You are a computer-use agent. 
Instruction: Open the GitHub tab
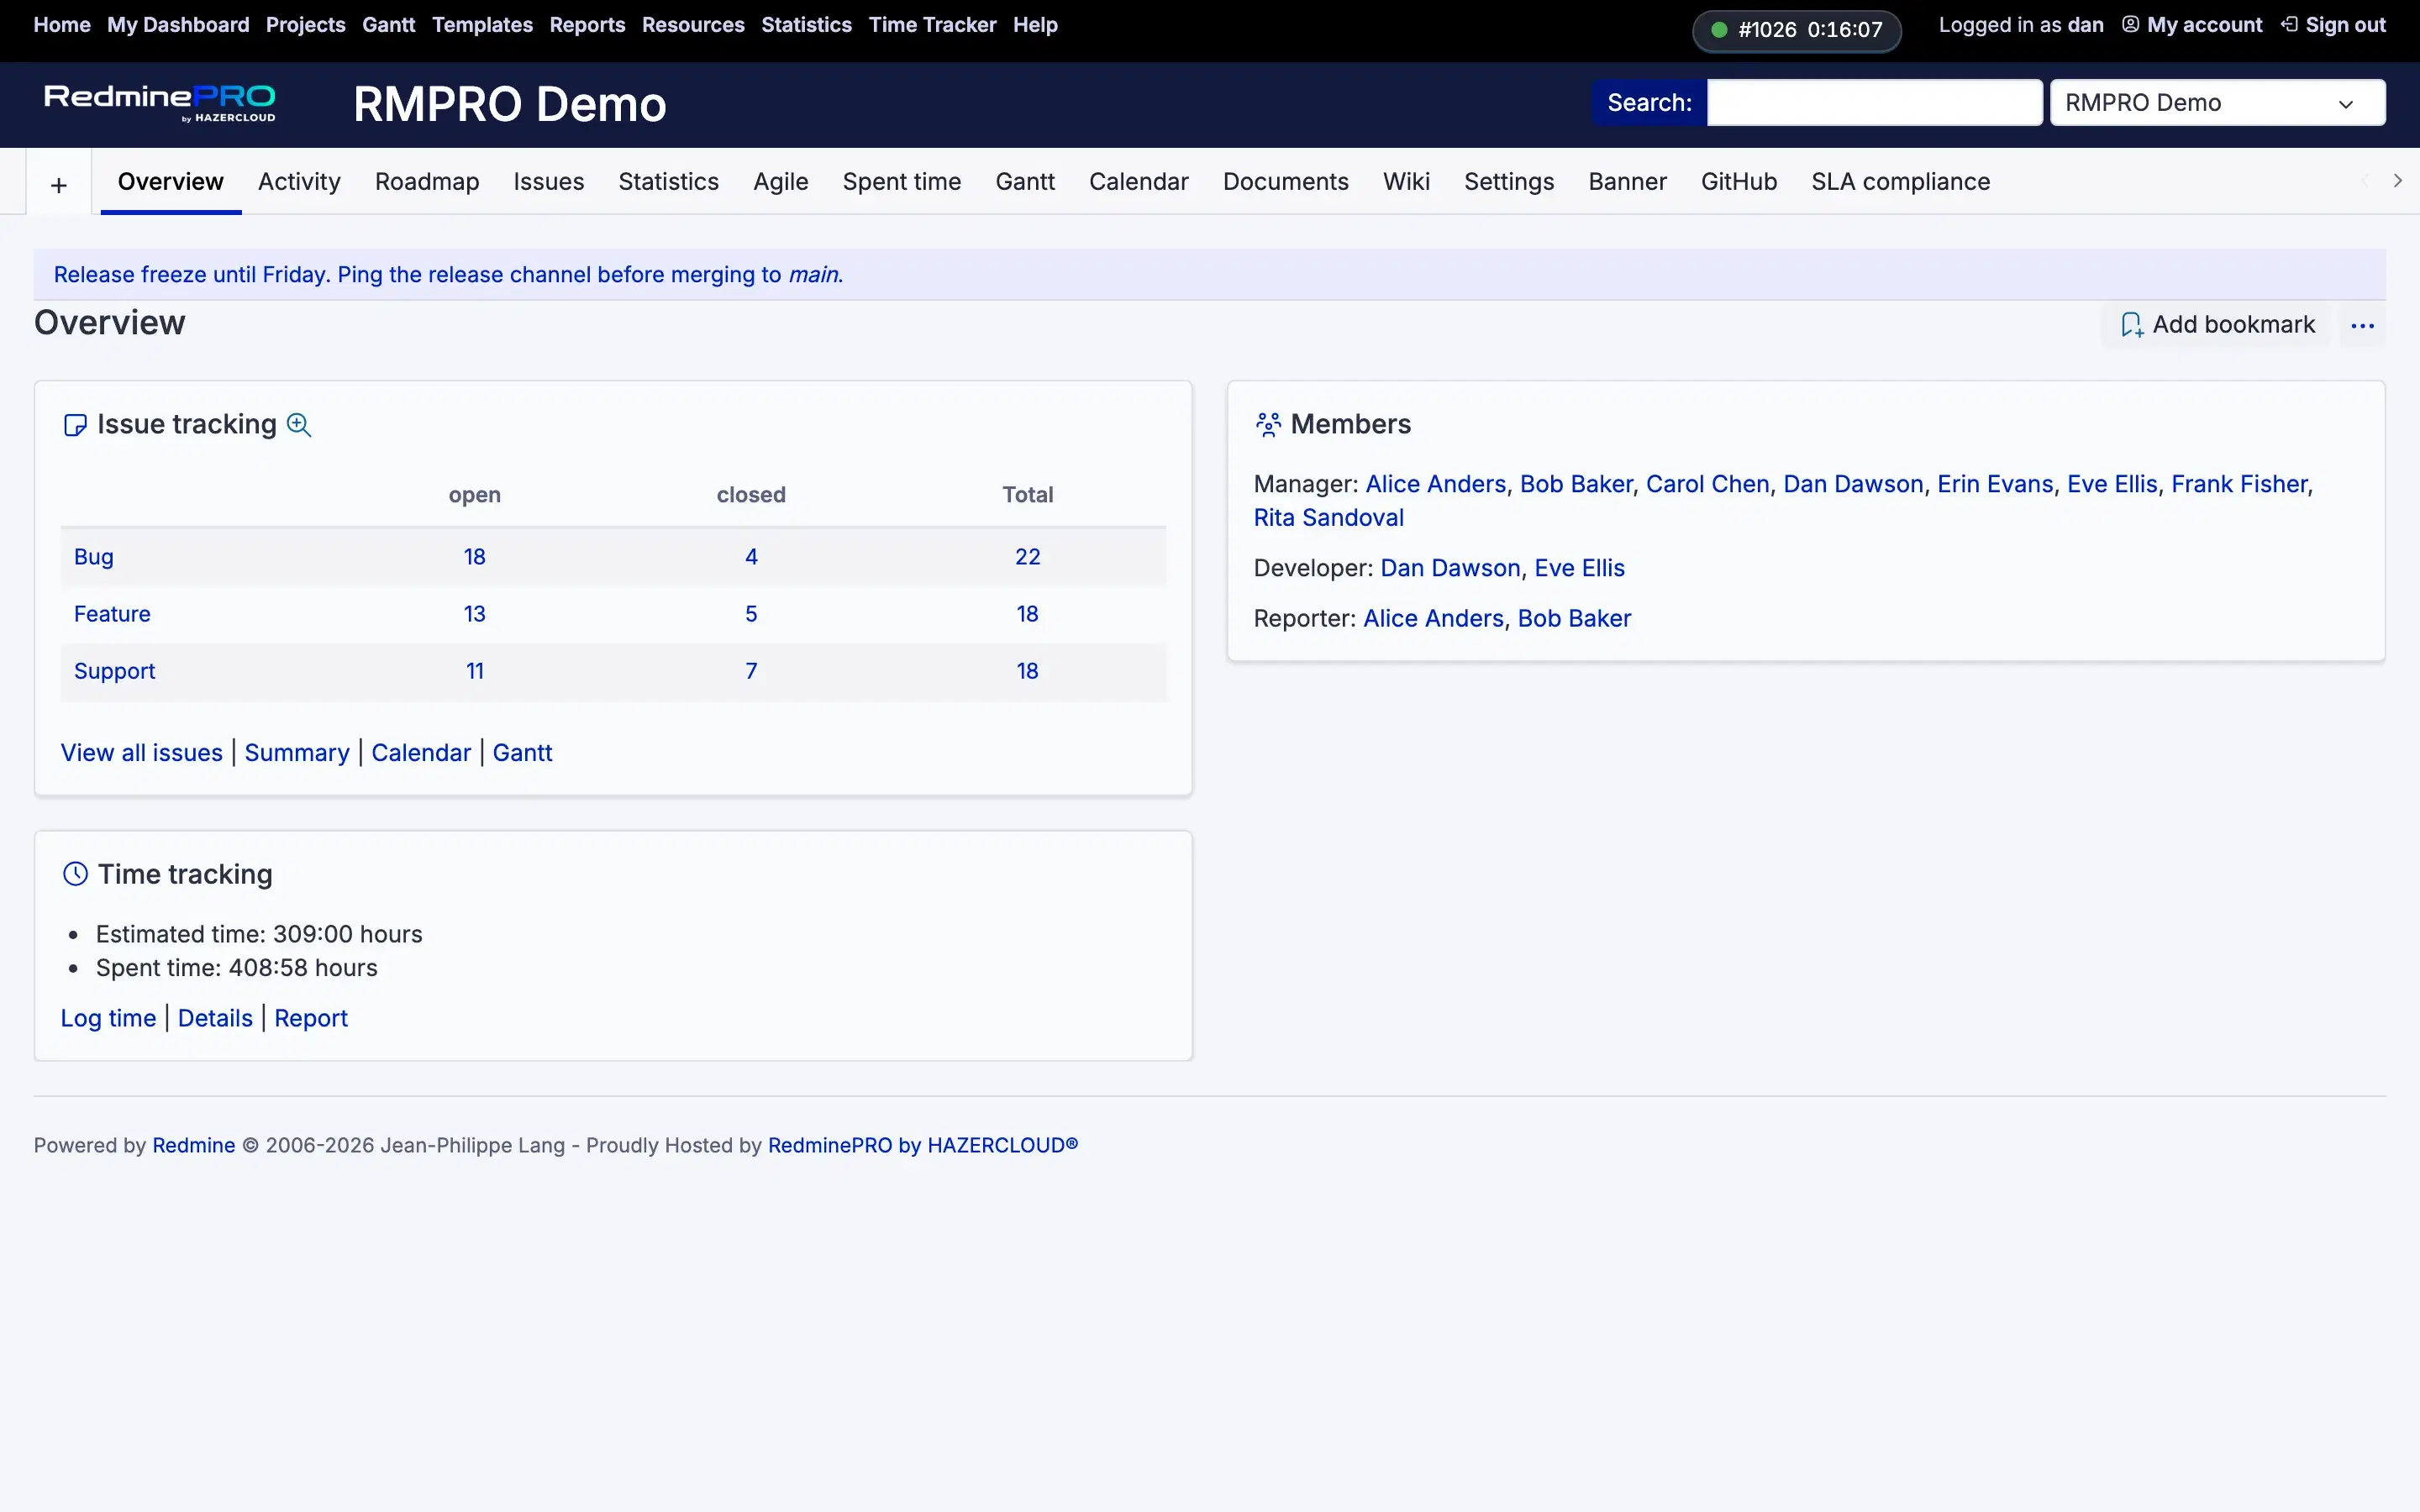click(x=1738, y=182)
